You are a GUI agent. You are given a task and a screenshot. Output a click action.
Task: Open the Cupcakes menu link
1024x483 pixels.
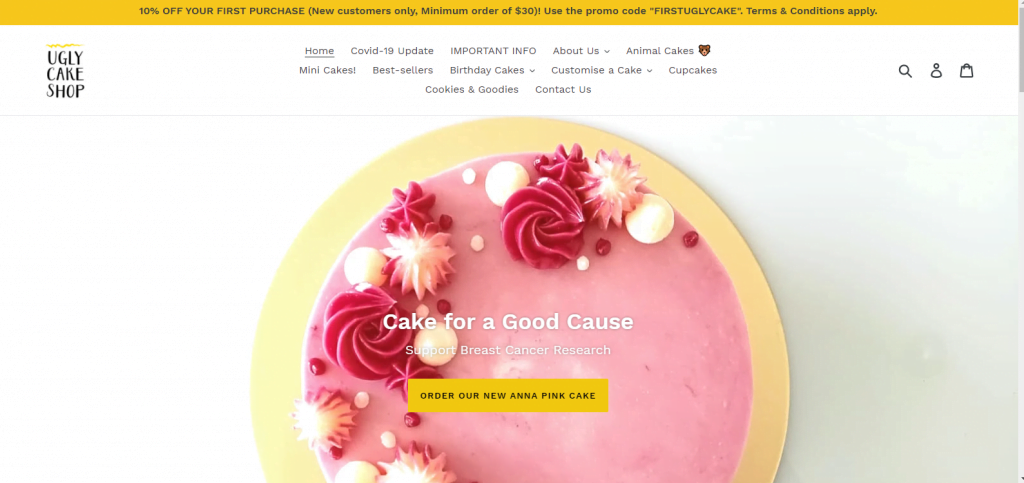[693, 70]
